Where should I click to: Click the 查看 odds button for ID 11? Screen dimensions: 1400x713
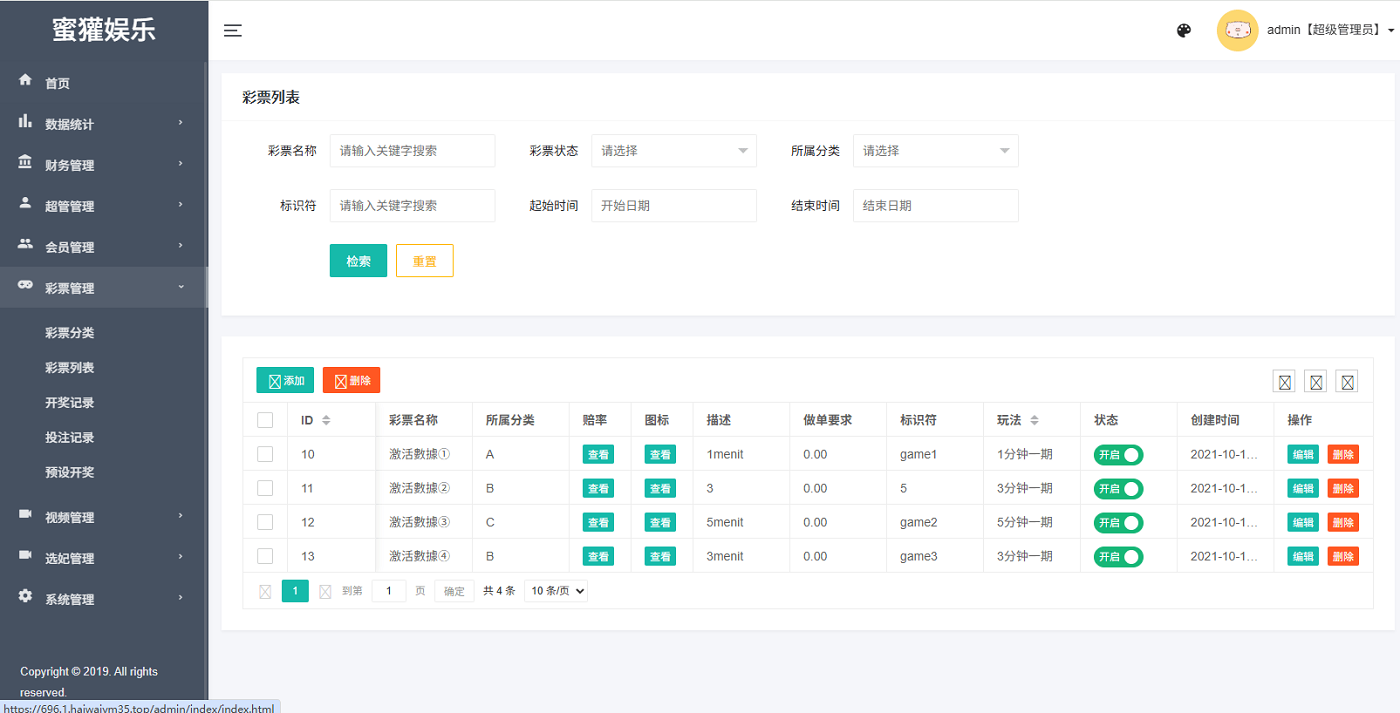coord(598,489)
